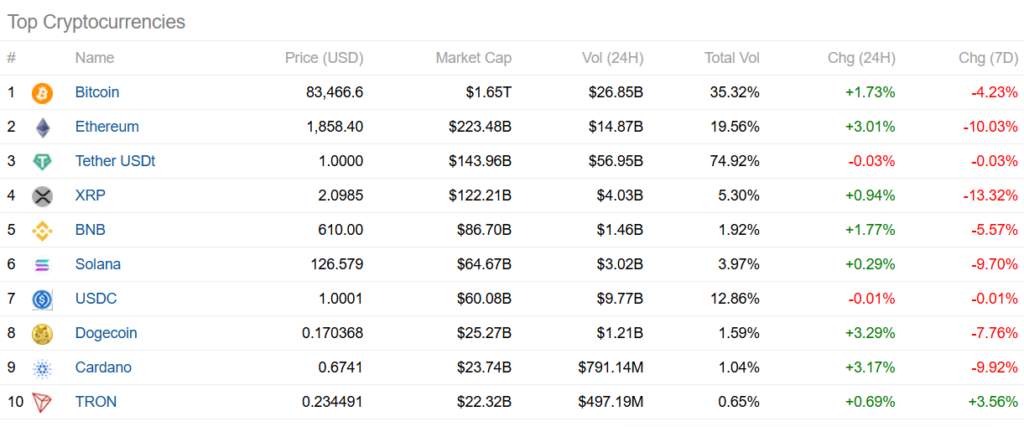1024x427 pixels.
Task: Click the # rank column header
Action: pyautogui.click(x=11, y=58)
